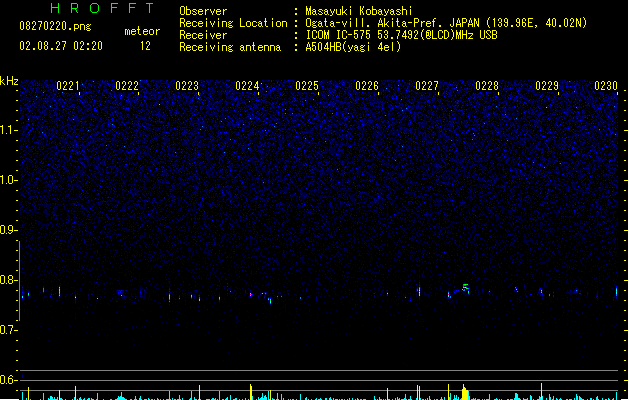Click the Receiving antenna field label
This screenshot has width=629, height=400.
click(x=230, y=47)
